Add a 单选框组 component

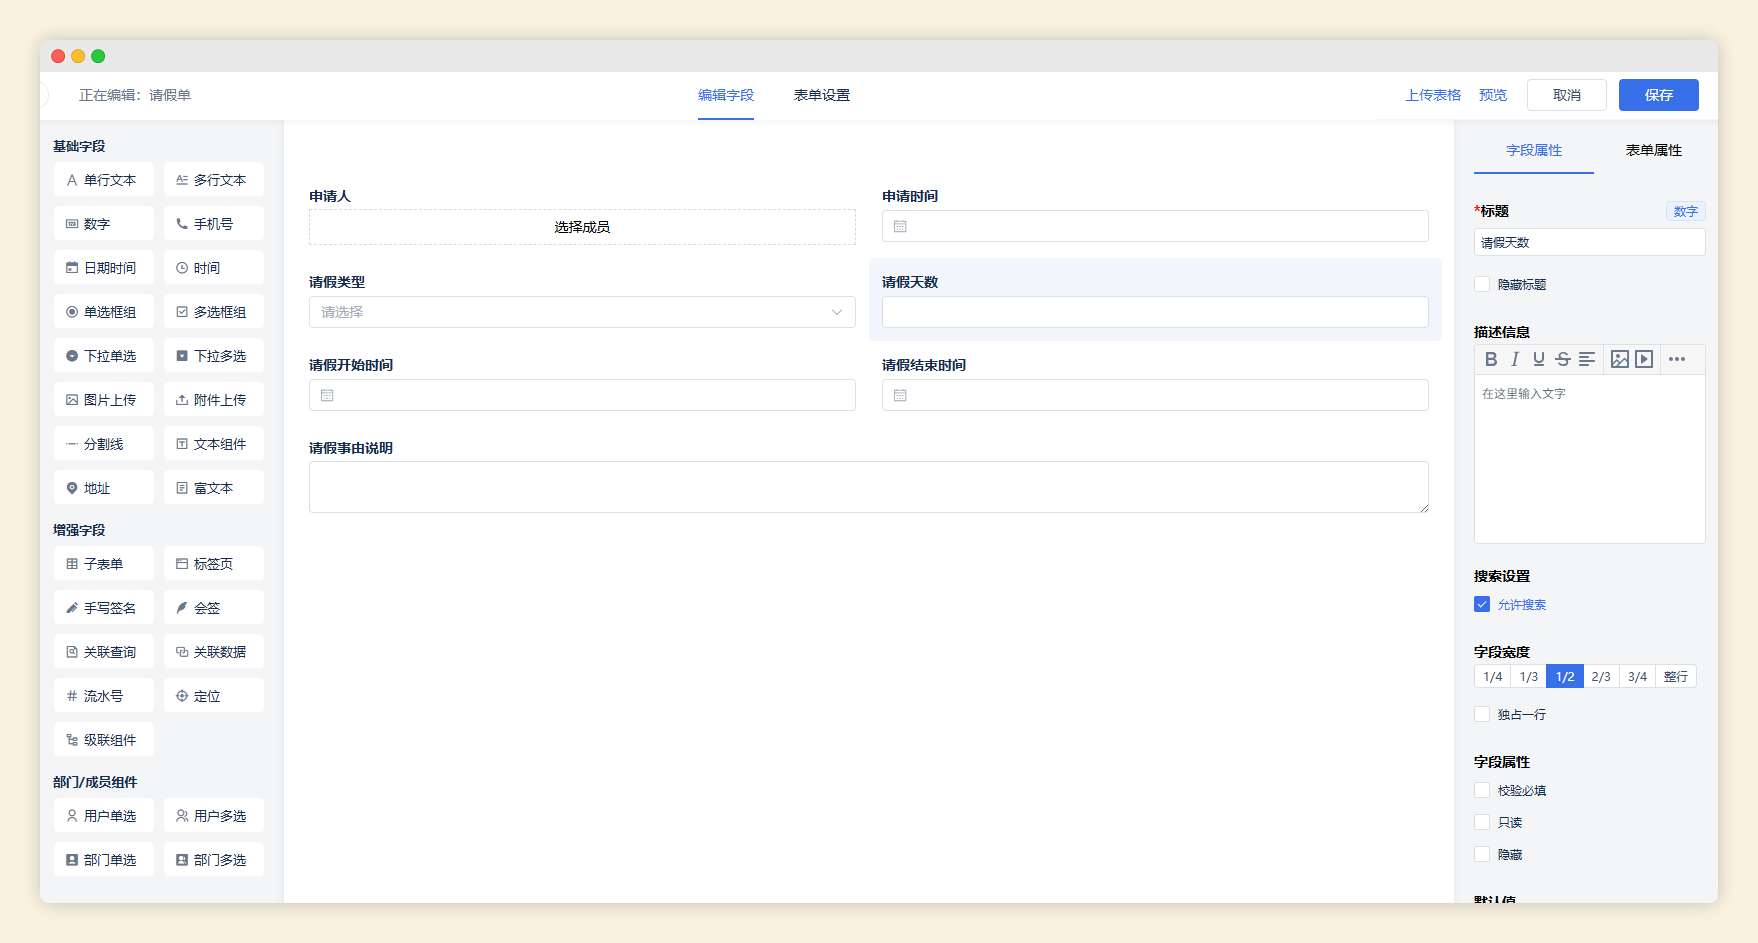coord(104,312)
